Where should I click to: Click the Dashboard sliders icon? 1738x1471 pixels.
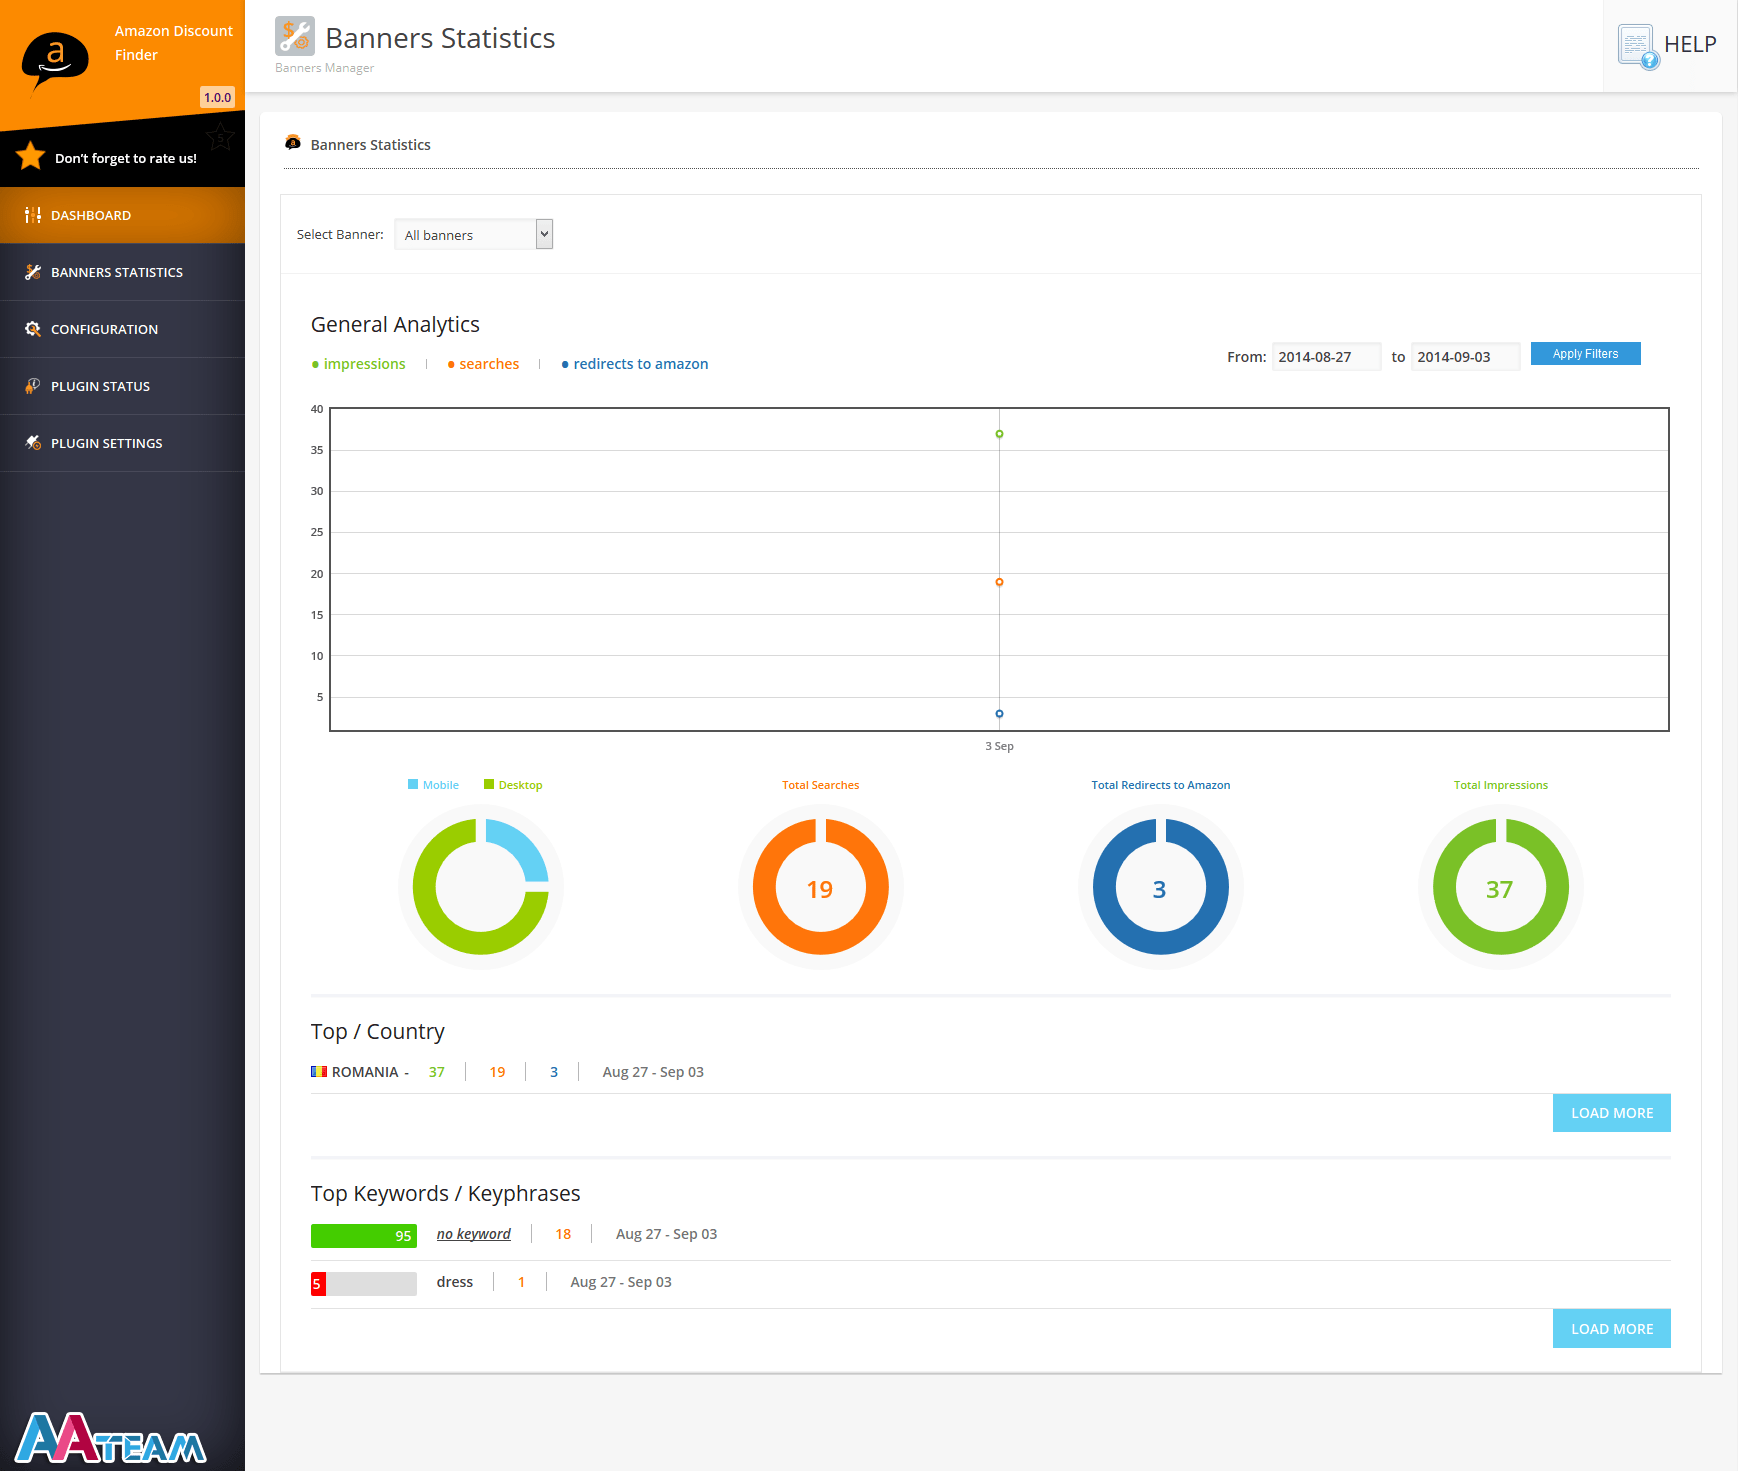(x=33, y=215)
